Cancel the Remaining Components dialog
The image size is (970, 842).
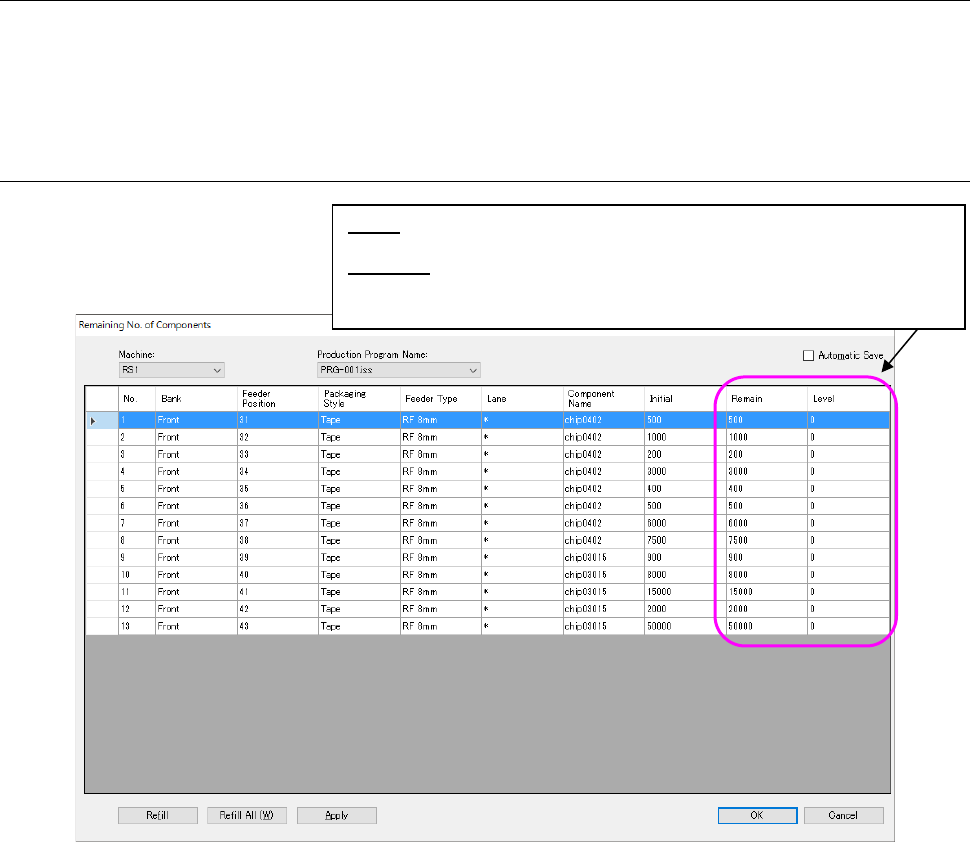point(844,815)
